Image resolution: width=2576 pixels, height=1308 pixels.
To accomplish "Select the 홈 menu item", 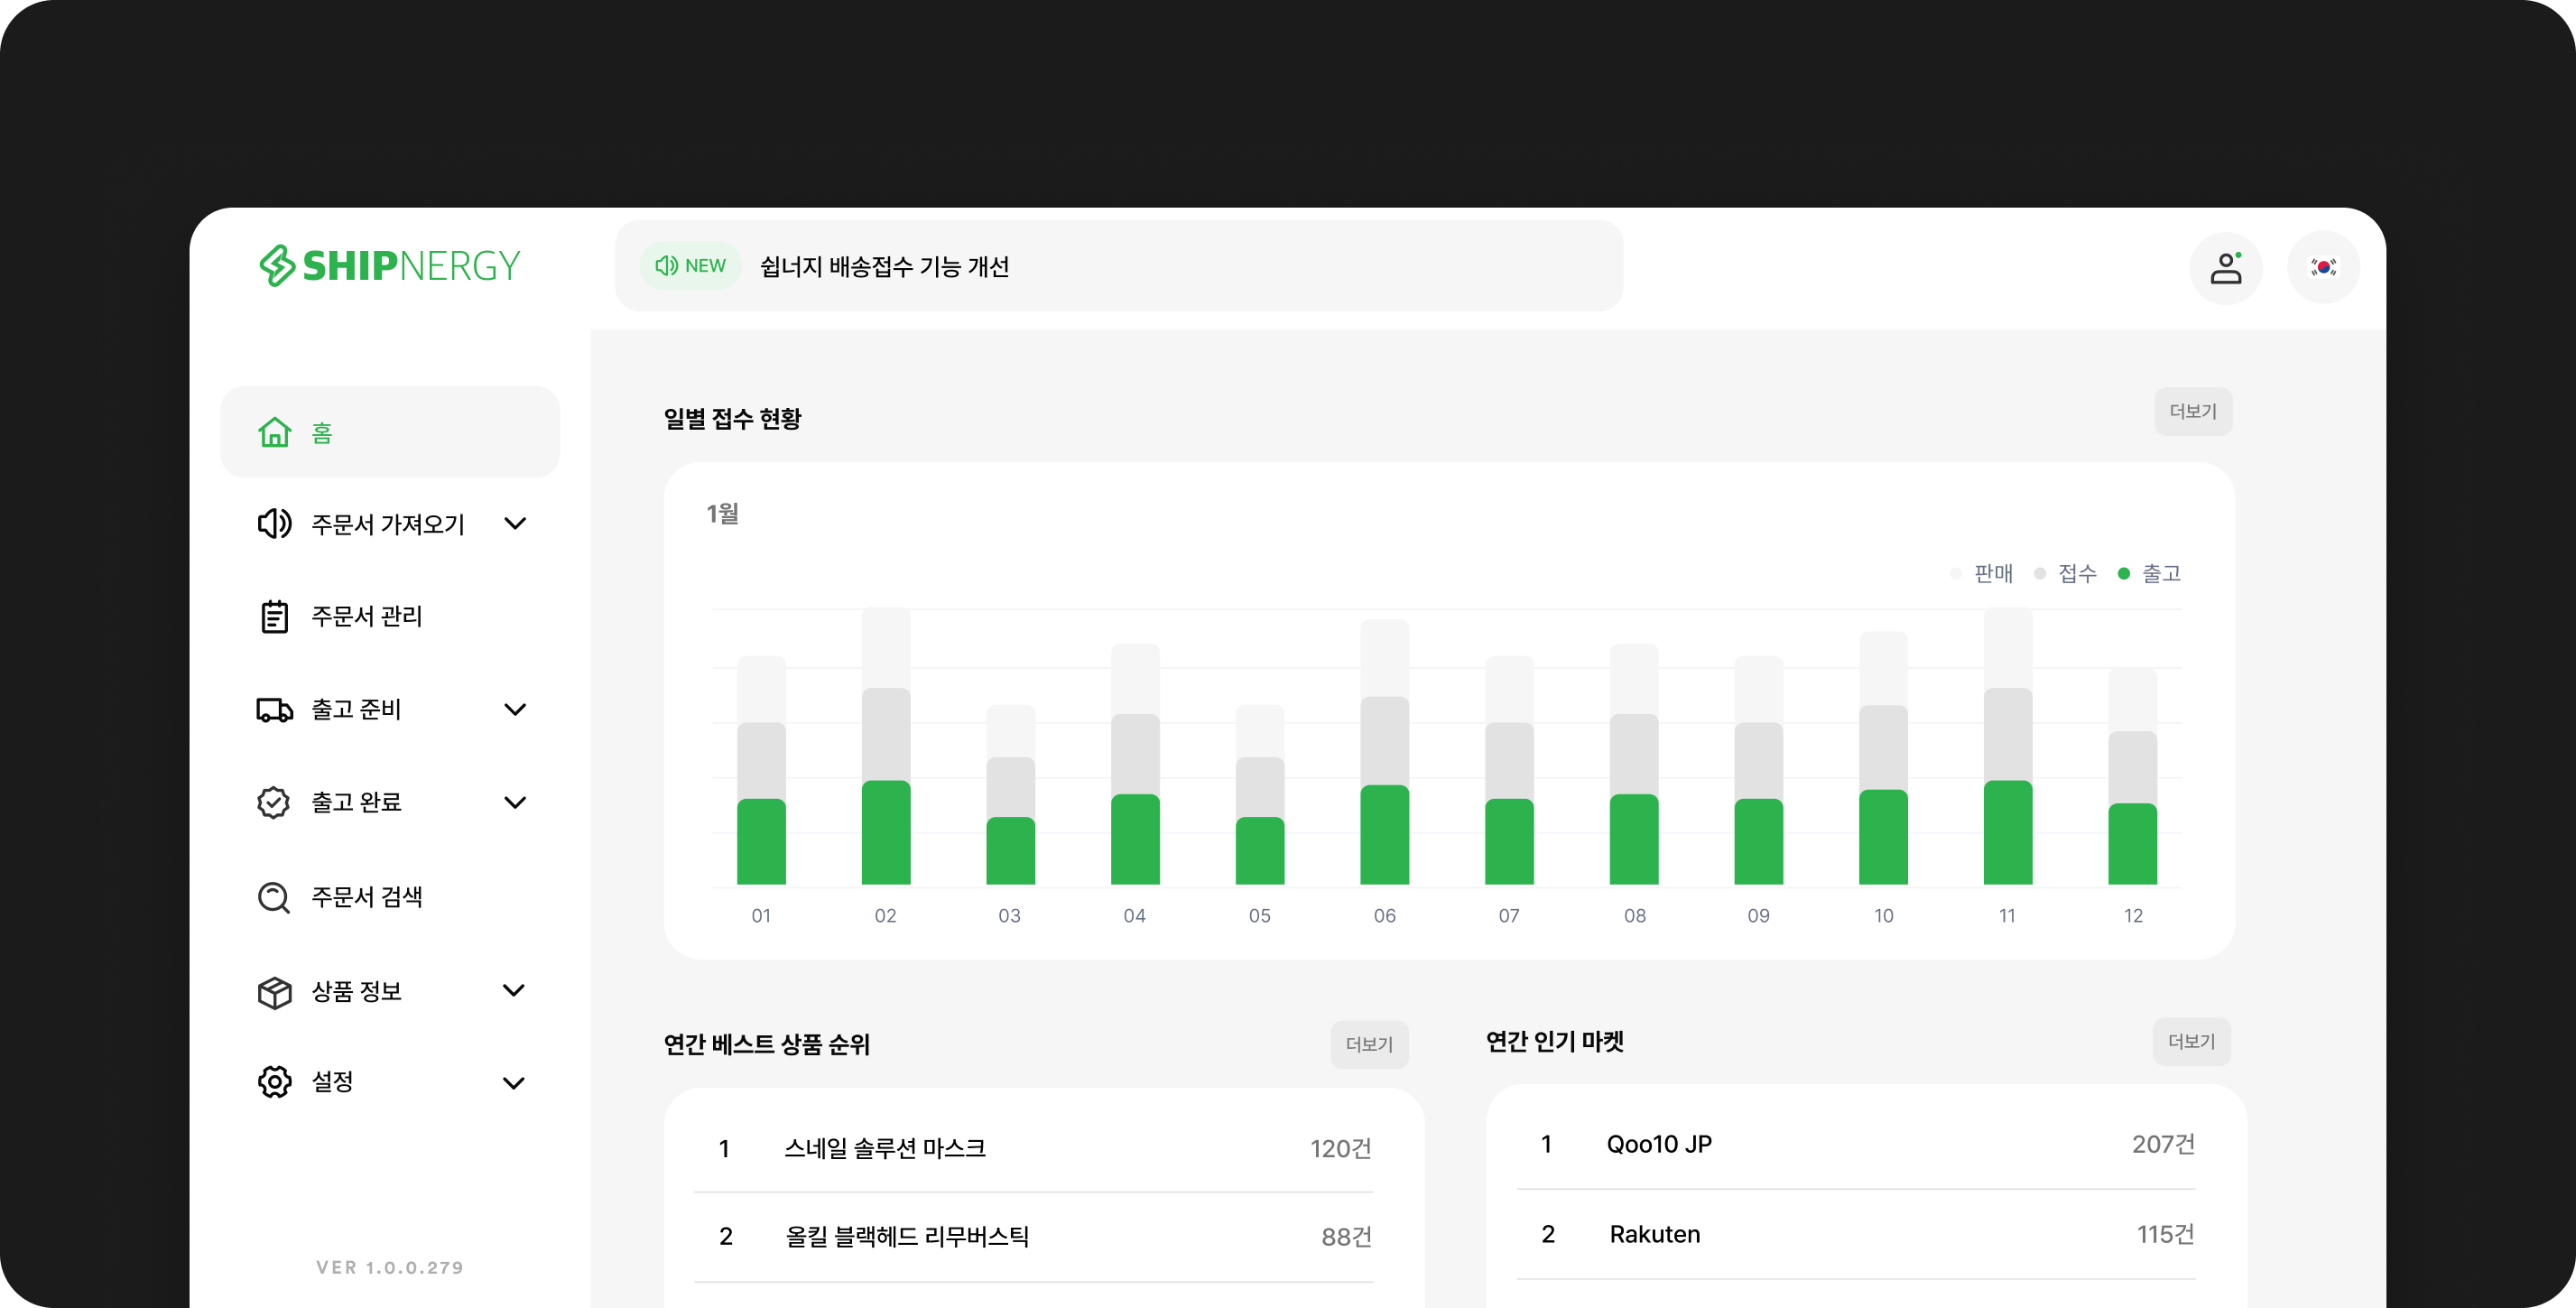I will point(389,432).
